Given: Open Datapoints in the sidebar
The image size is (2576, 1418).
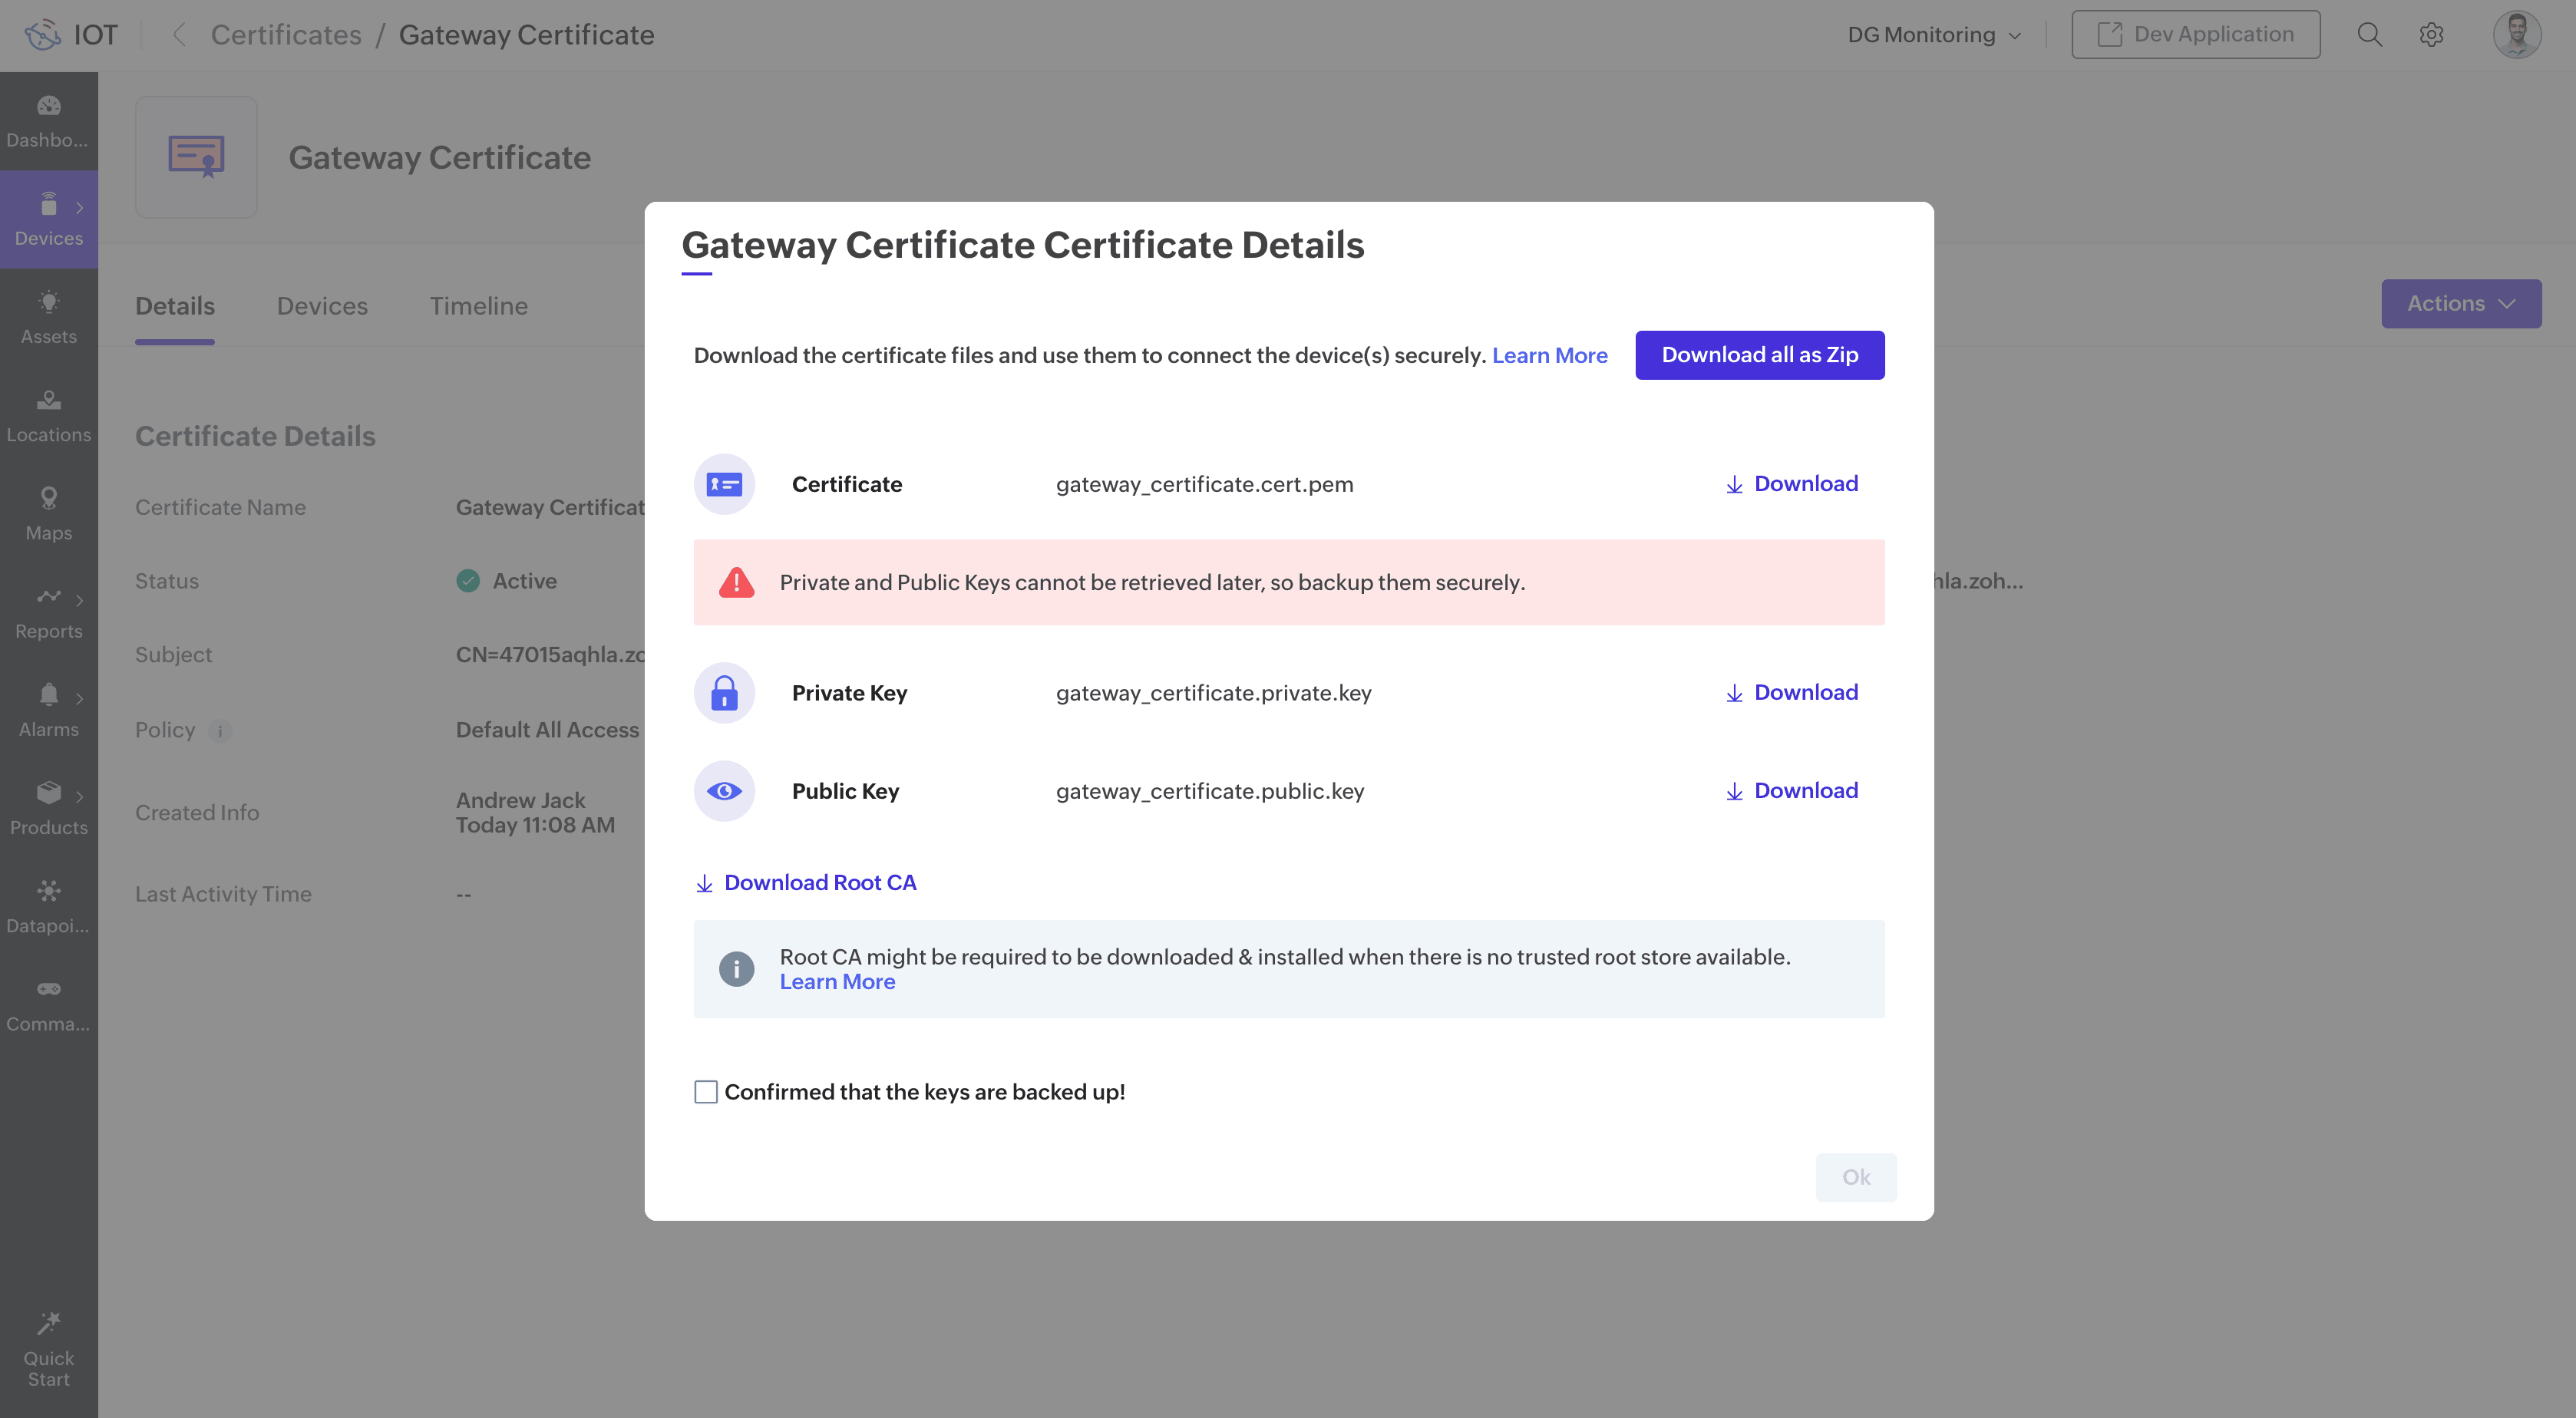Looking at the screenshot, I should [x=48, y=906].
